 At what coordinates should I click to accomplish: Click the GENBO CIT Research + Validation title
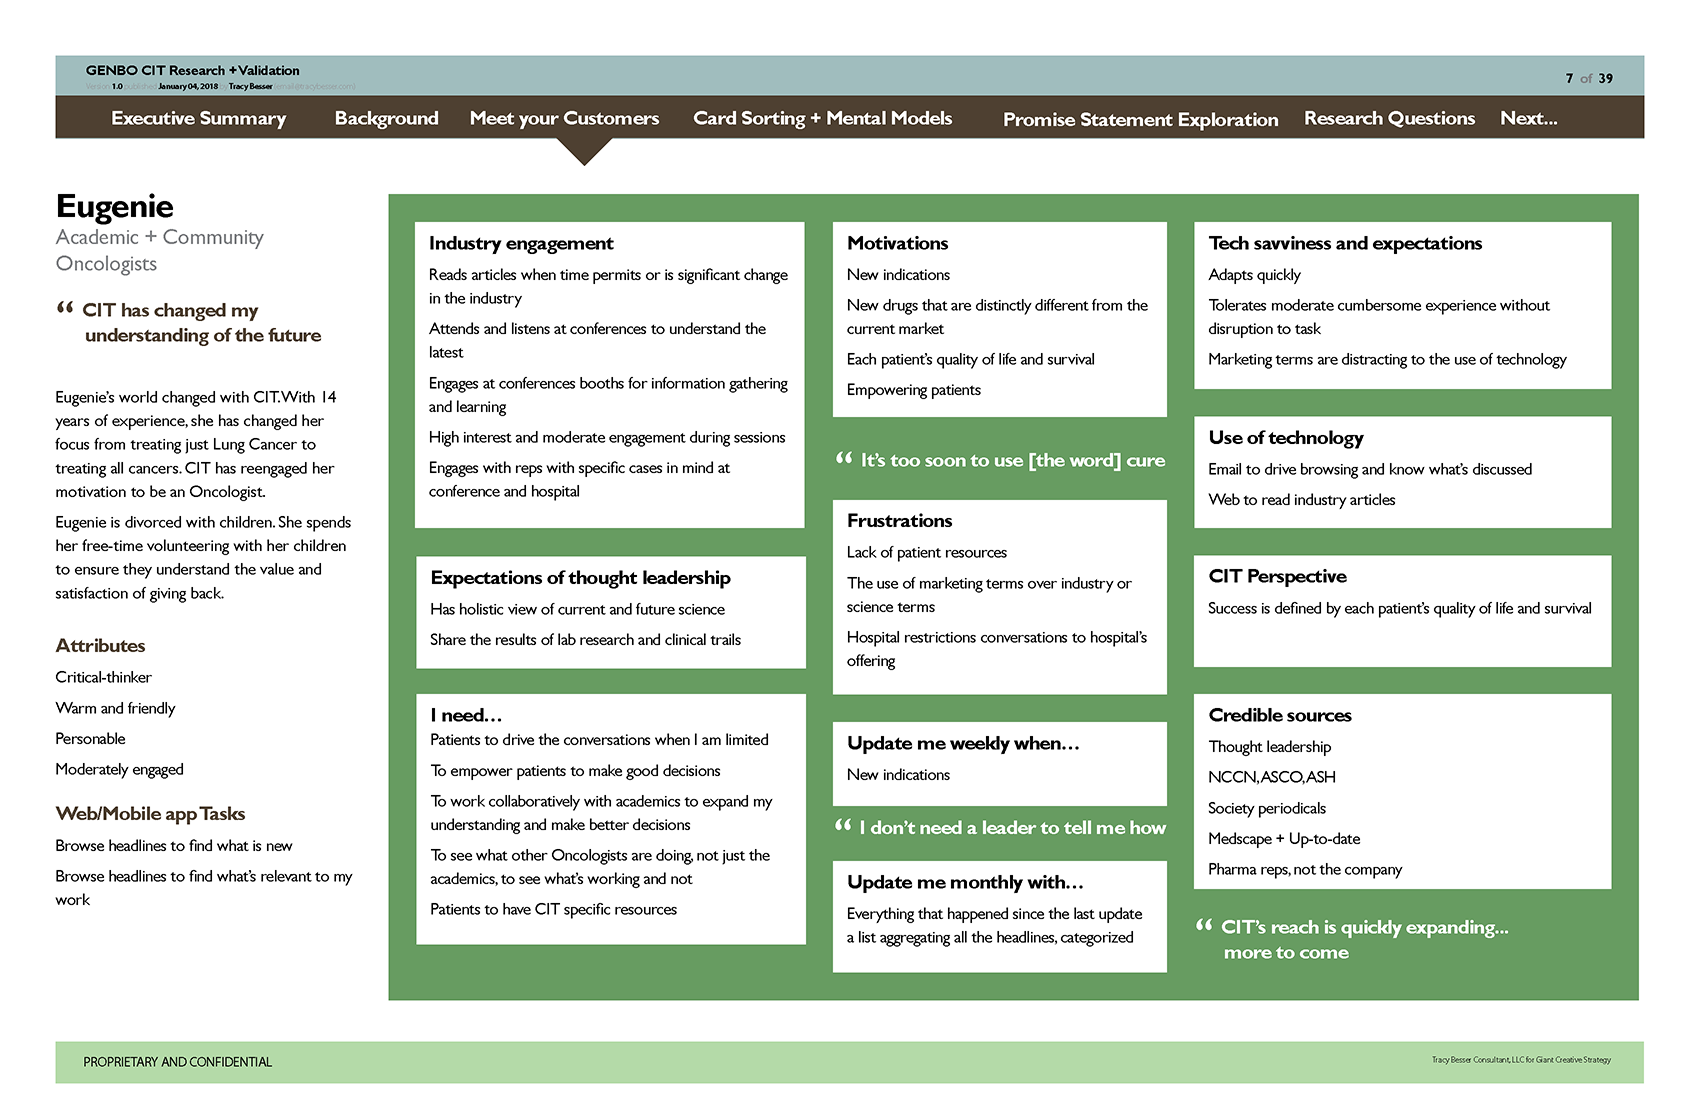tap(192, 70)
